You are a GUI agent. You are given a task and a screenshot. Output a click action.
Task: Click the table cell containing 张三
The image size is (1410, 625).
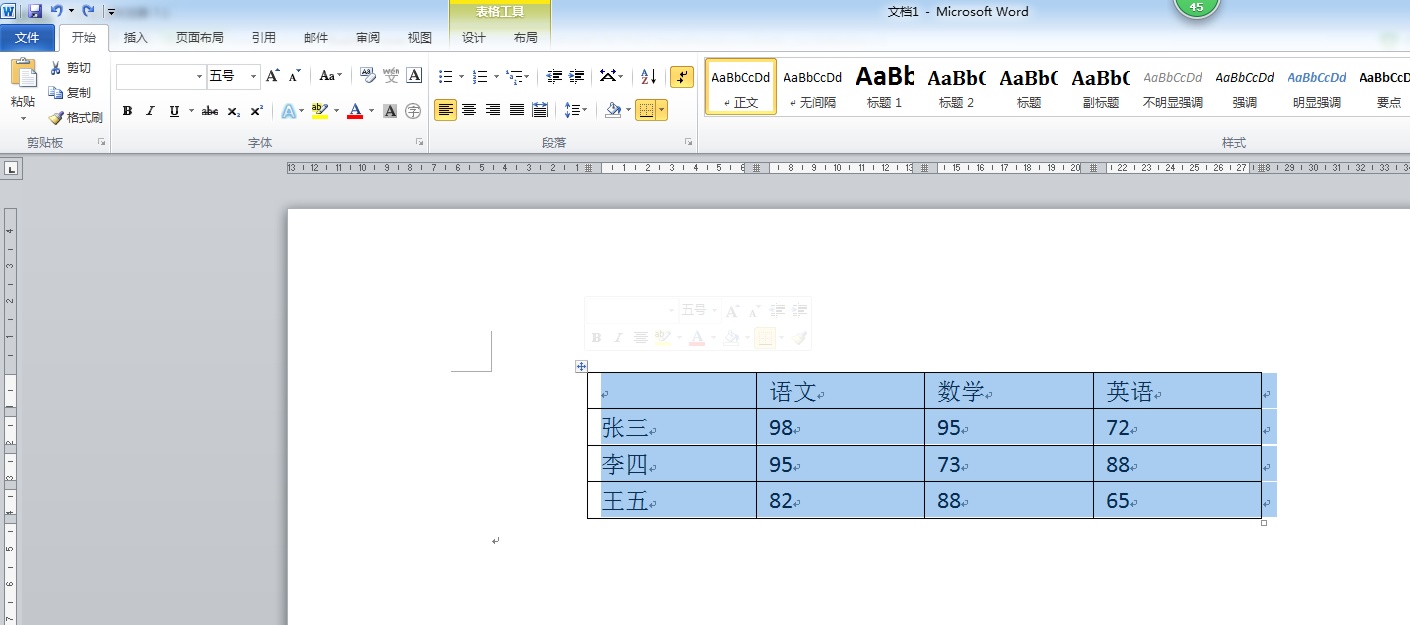[x=671, y=428]
